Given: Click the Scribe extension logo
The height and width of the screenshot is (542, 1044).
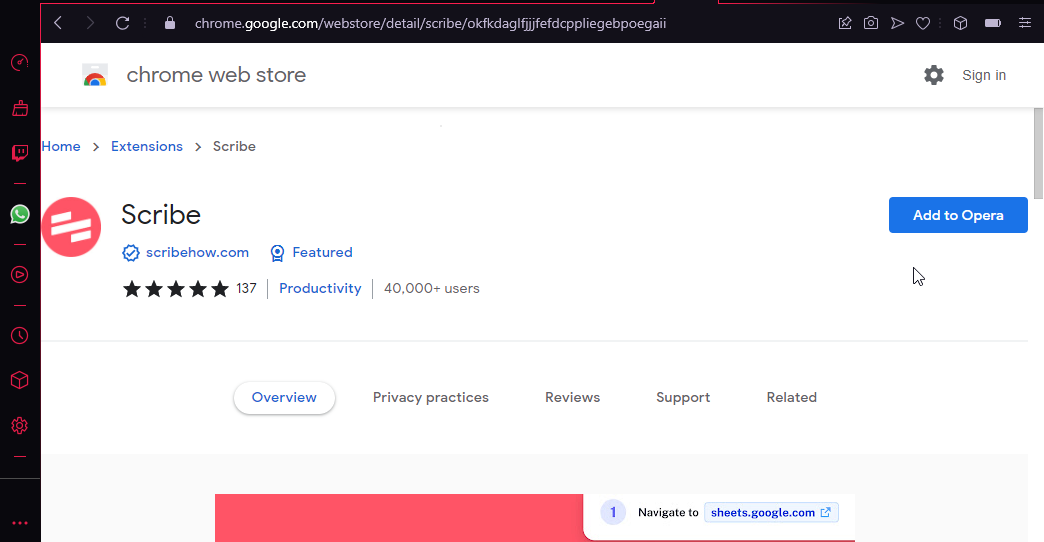Looking at the screenshot, I should click(x=71, y=227).
